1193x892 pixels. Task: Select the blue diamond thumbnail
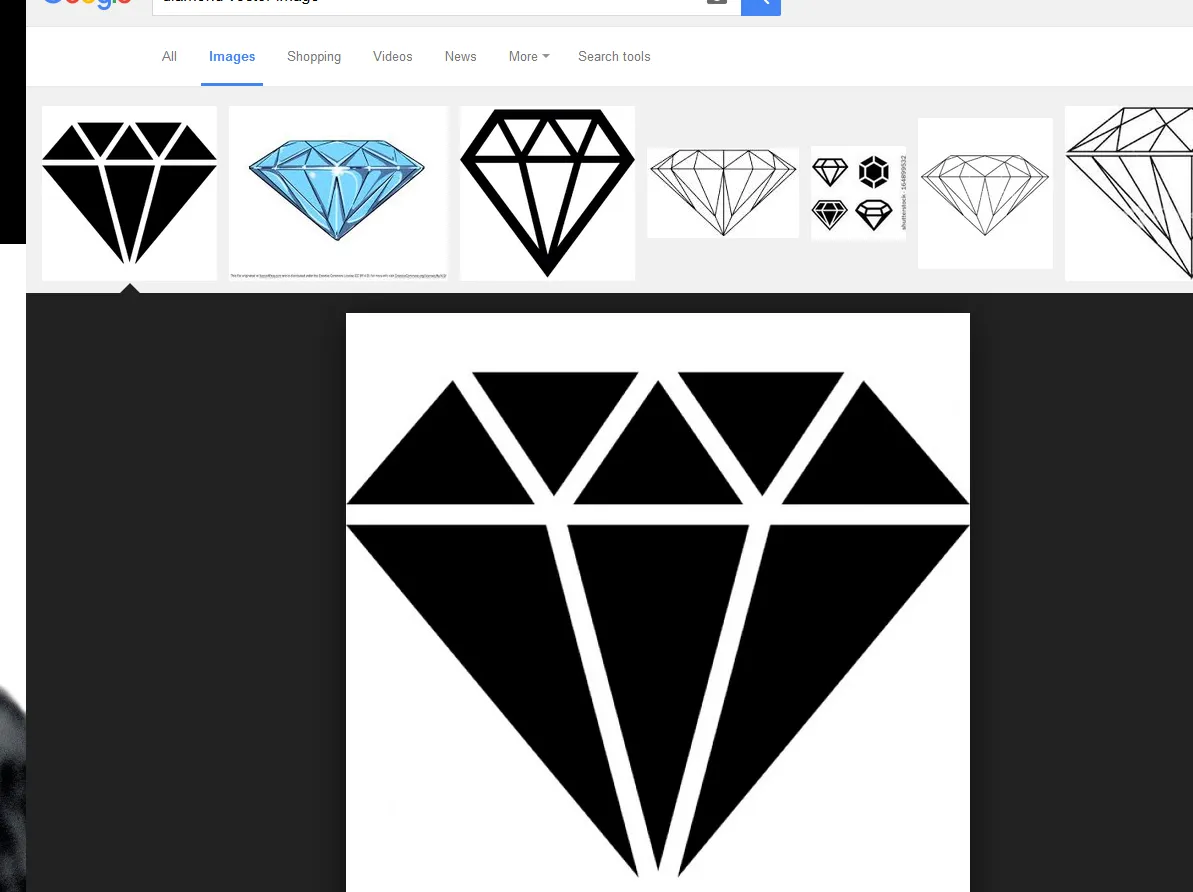pos(339,193)
